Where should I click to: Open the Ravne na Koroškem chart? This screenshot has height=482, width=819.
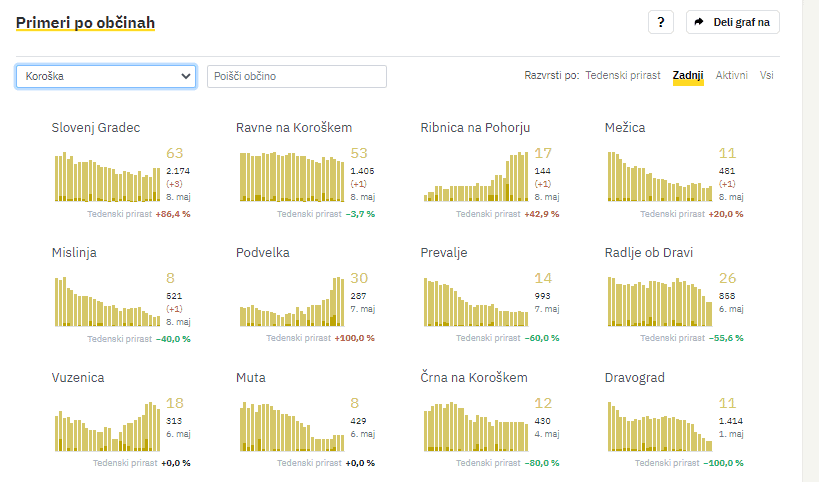point(291,177)
